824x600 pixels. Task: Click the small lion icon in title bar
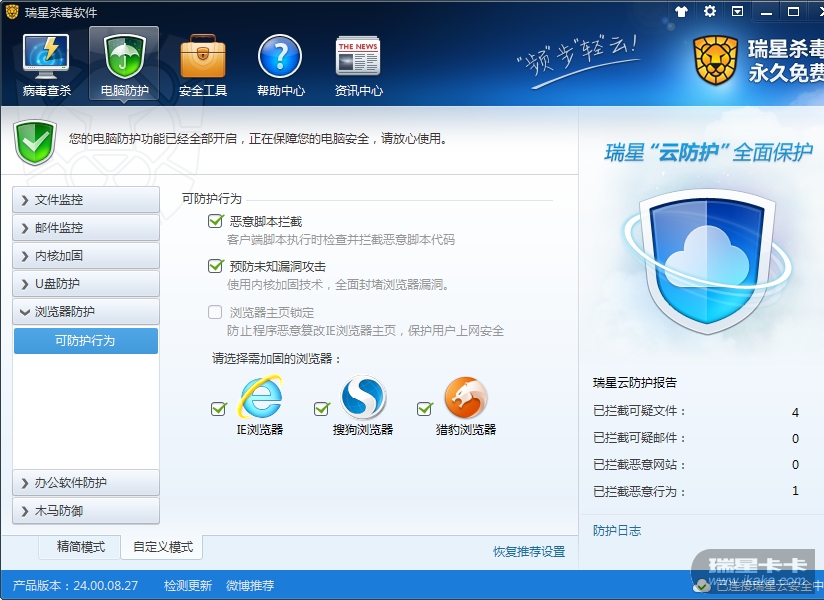(x=12, y=11)
